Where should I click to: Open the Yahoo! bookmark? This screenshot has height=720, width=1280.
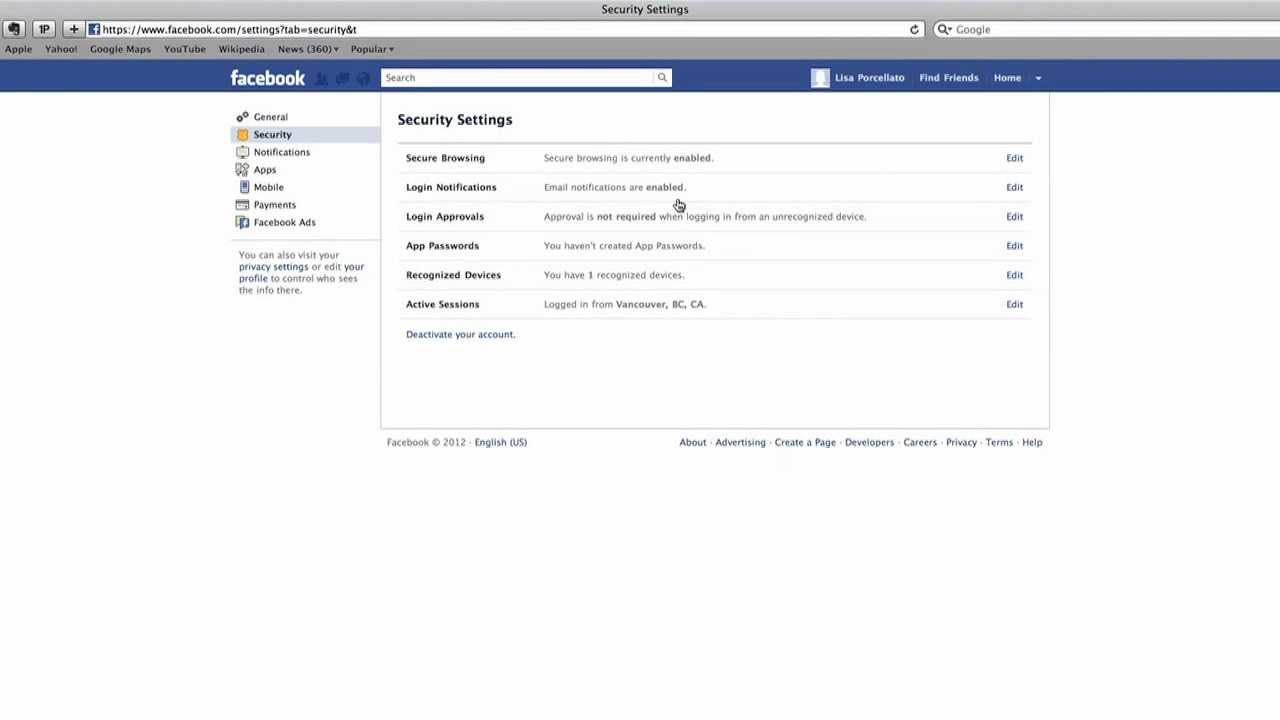(61, 49)
